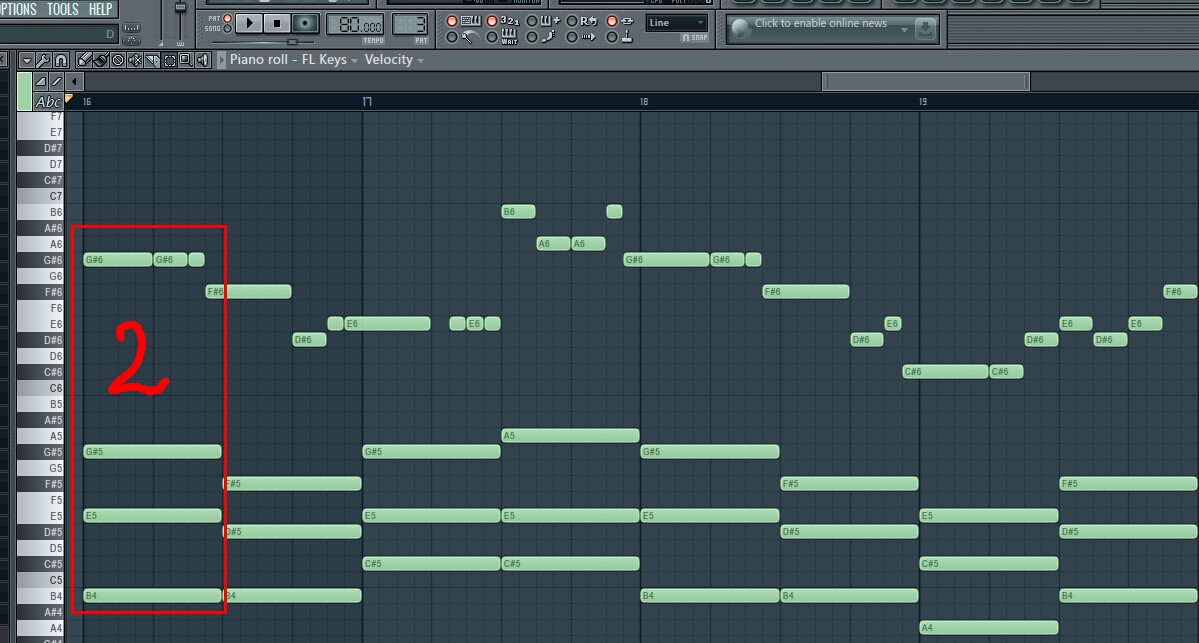Click to enable online news
Image resolution: width=1199 pixels, height=643 pixels.
(x=820, y=24)
